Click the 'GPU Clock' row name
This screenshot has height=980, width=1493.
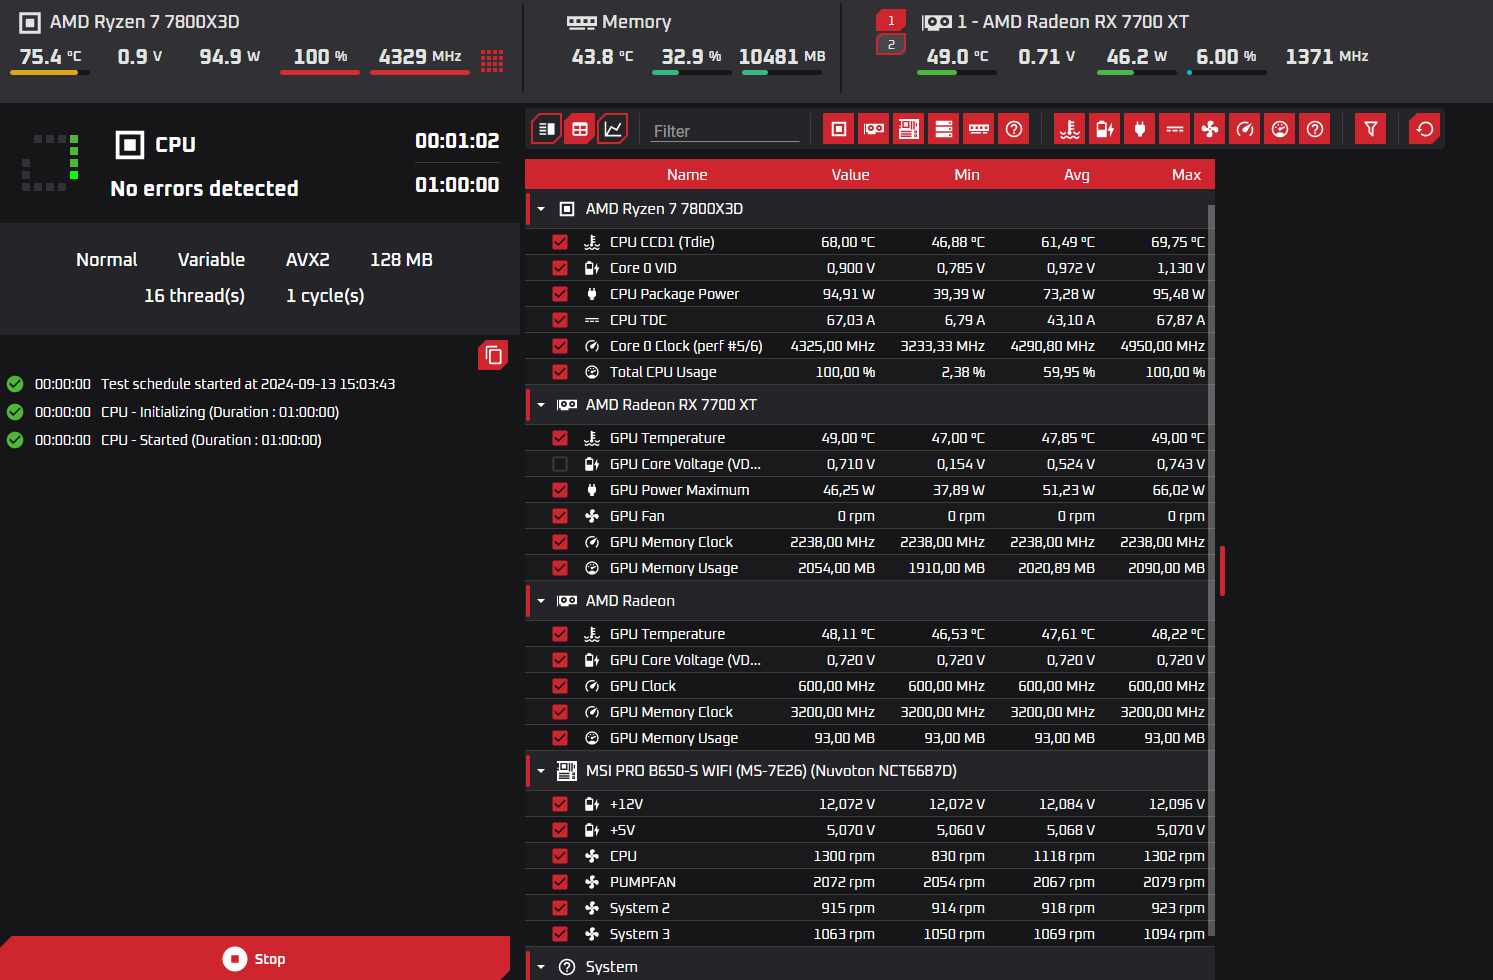(x=643, y=686)
